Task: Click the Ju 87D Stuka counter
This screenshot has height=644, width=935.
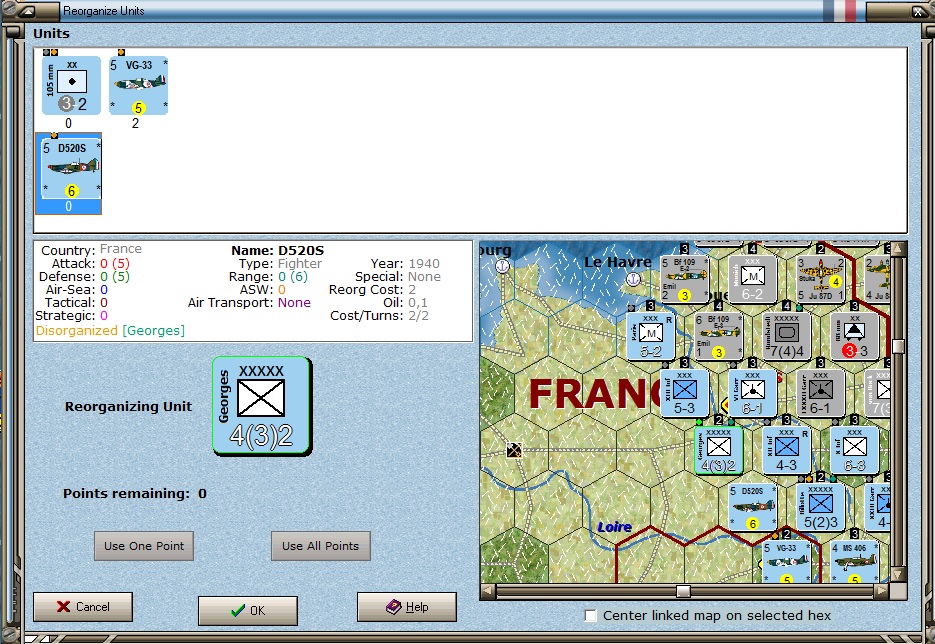Action: coord(821,279)
